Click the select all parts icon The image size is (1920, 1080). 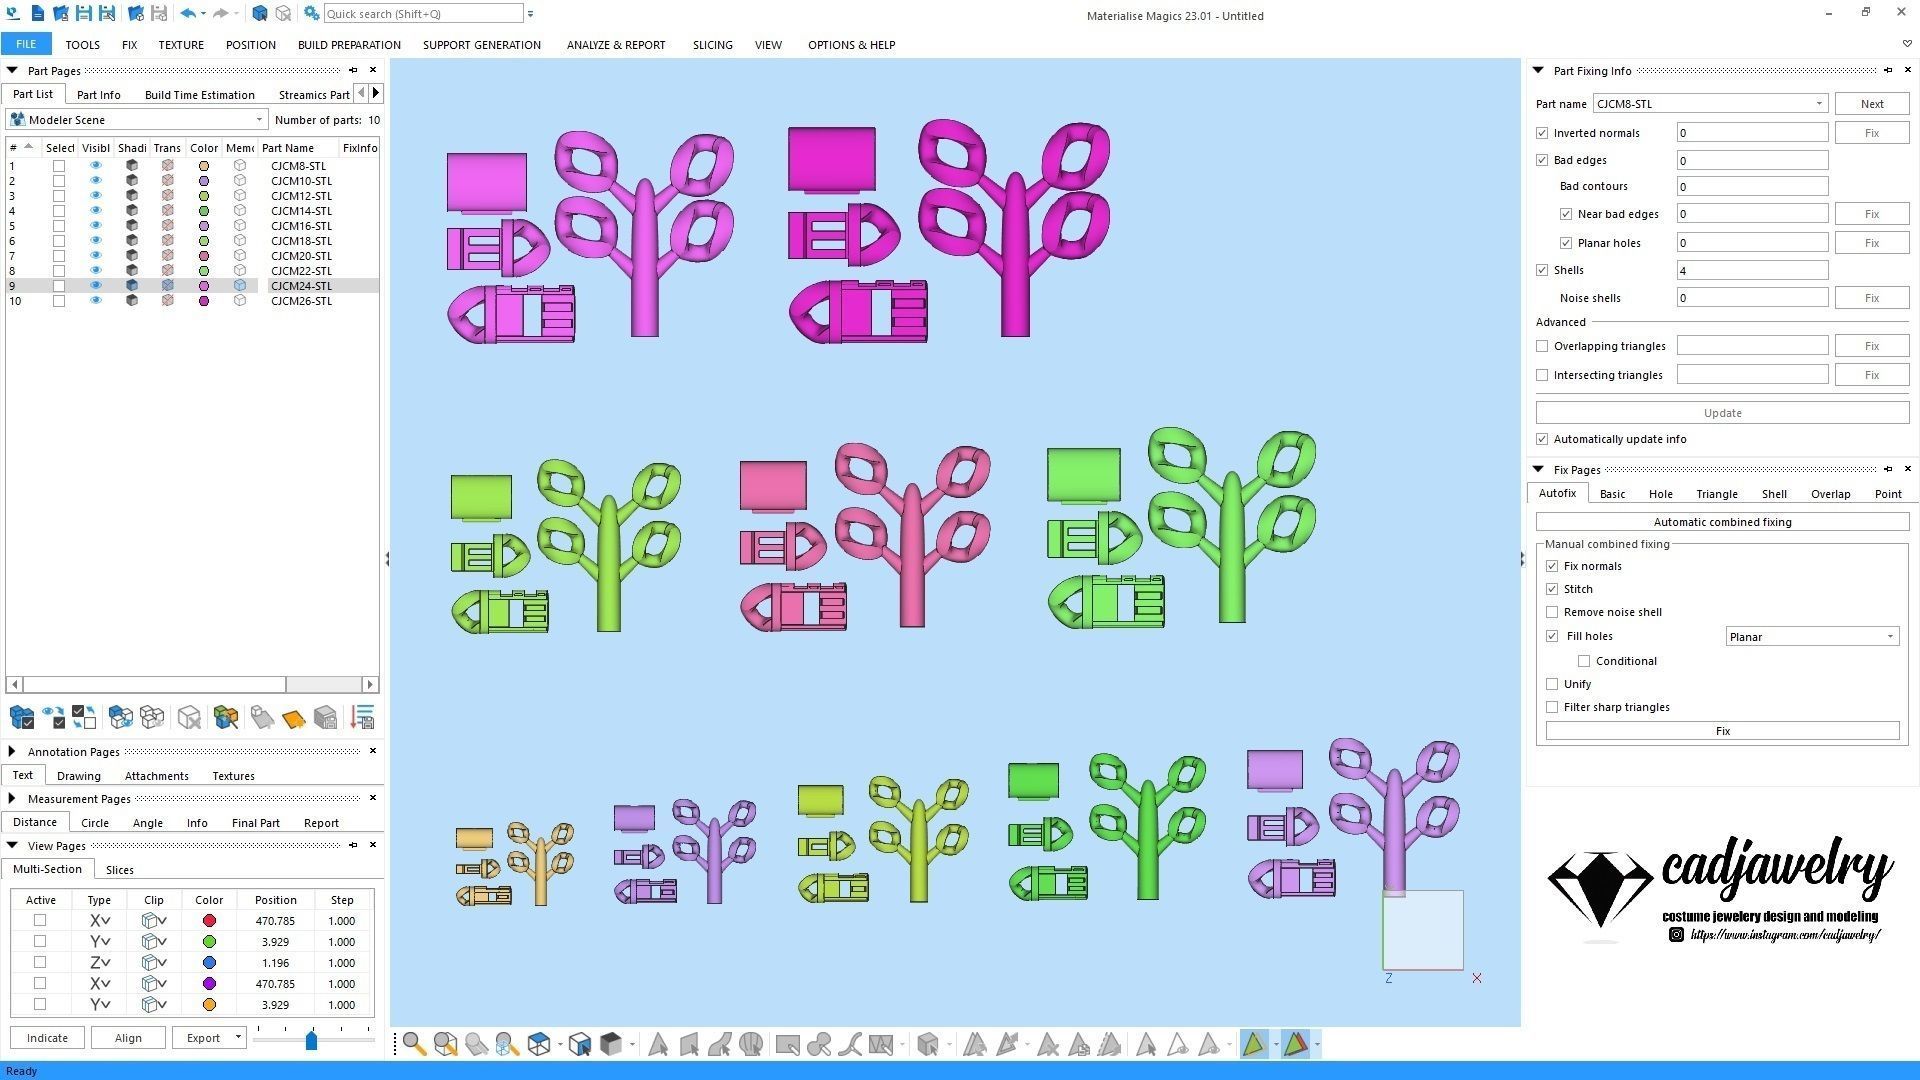point(21,717)
